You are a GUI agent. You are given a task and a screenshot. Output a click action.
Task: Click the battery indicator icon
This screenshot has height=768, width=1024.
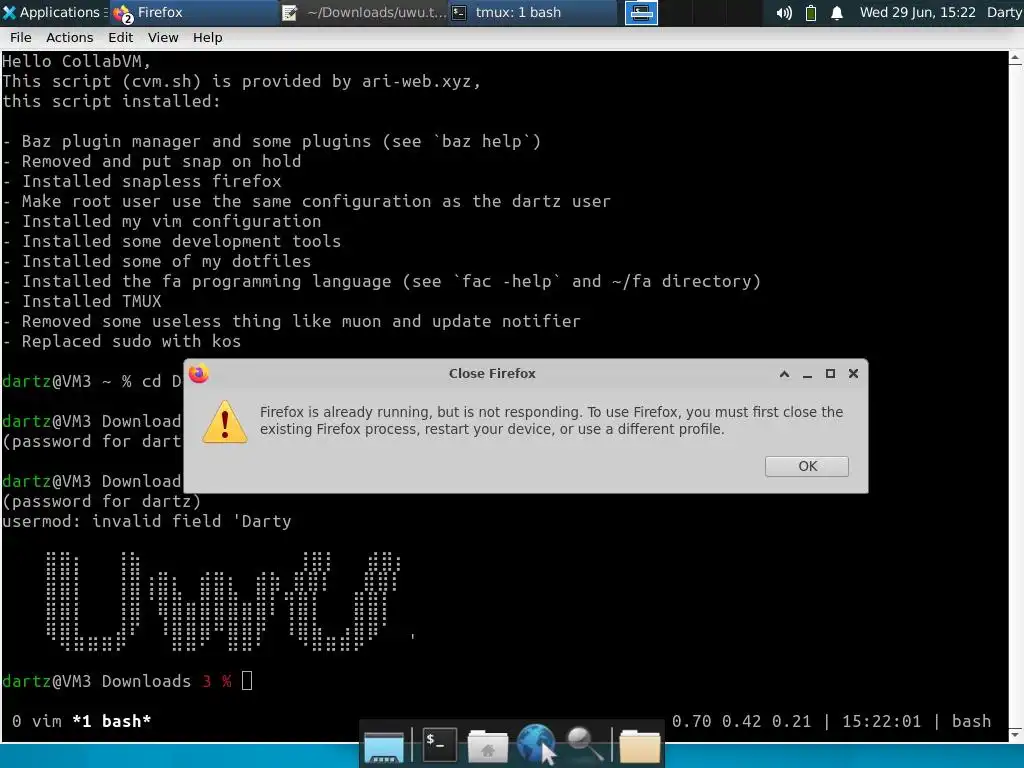[x=810, y=13]
